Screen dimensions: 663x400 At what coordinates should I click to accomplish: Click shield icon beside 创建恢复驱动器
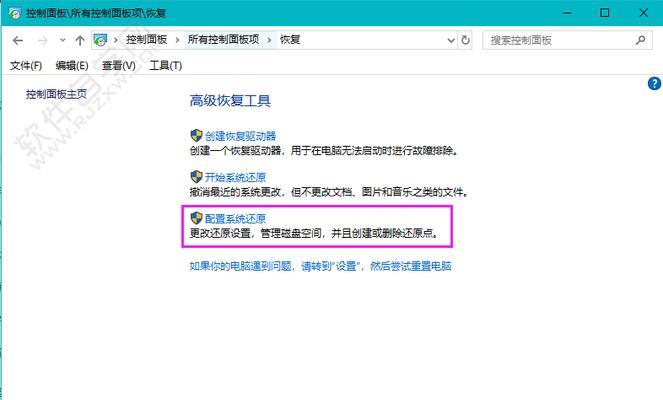point(196,136)
